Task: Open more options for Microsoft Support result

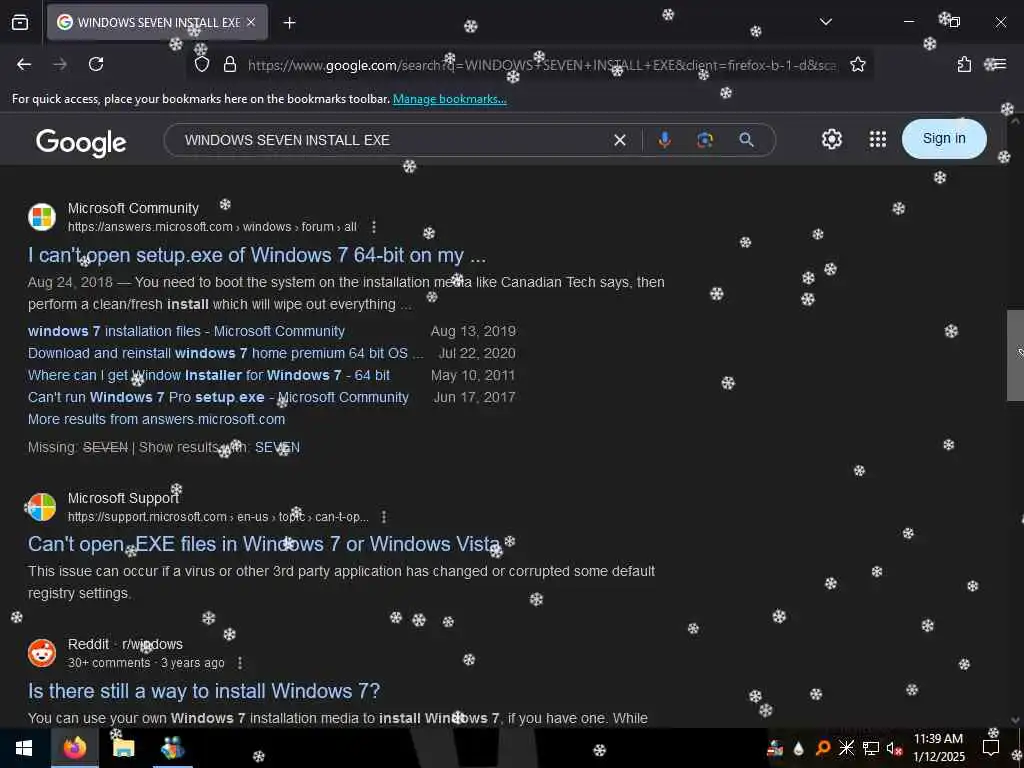Action: (384, 517)
